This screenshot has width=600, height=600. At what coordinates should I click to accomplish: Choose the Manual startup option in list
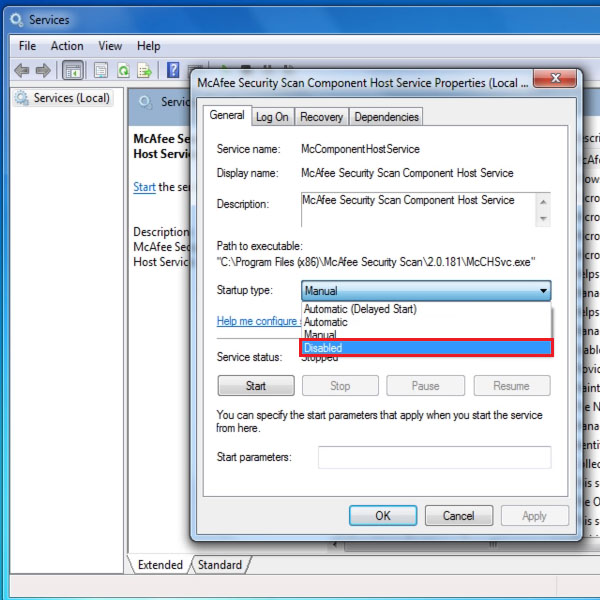point(426,334)
